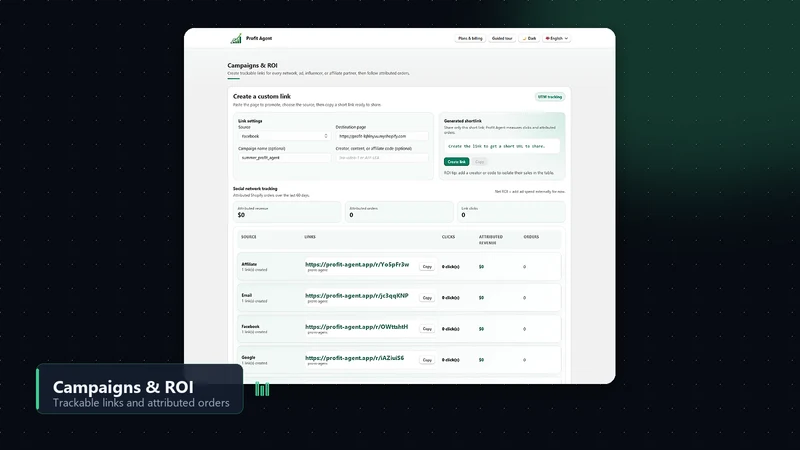
Task: Copy the Affiliate link
Action: click(427, 266)
